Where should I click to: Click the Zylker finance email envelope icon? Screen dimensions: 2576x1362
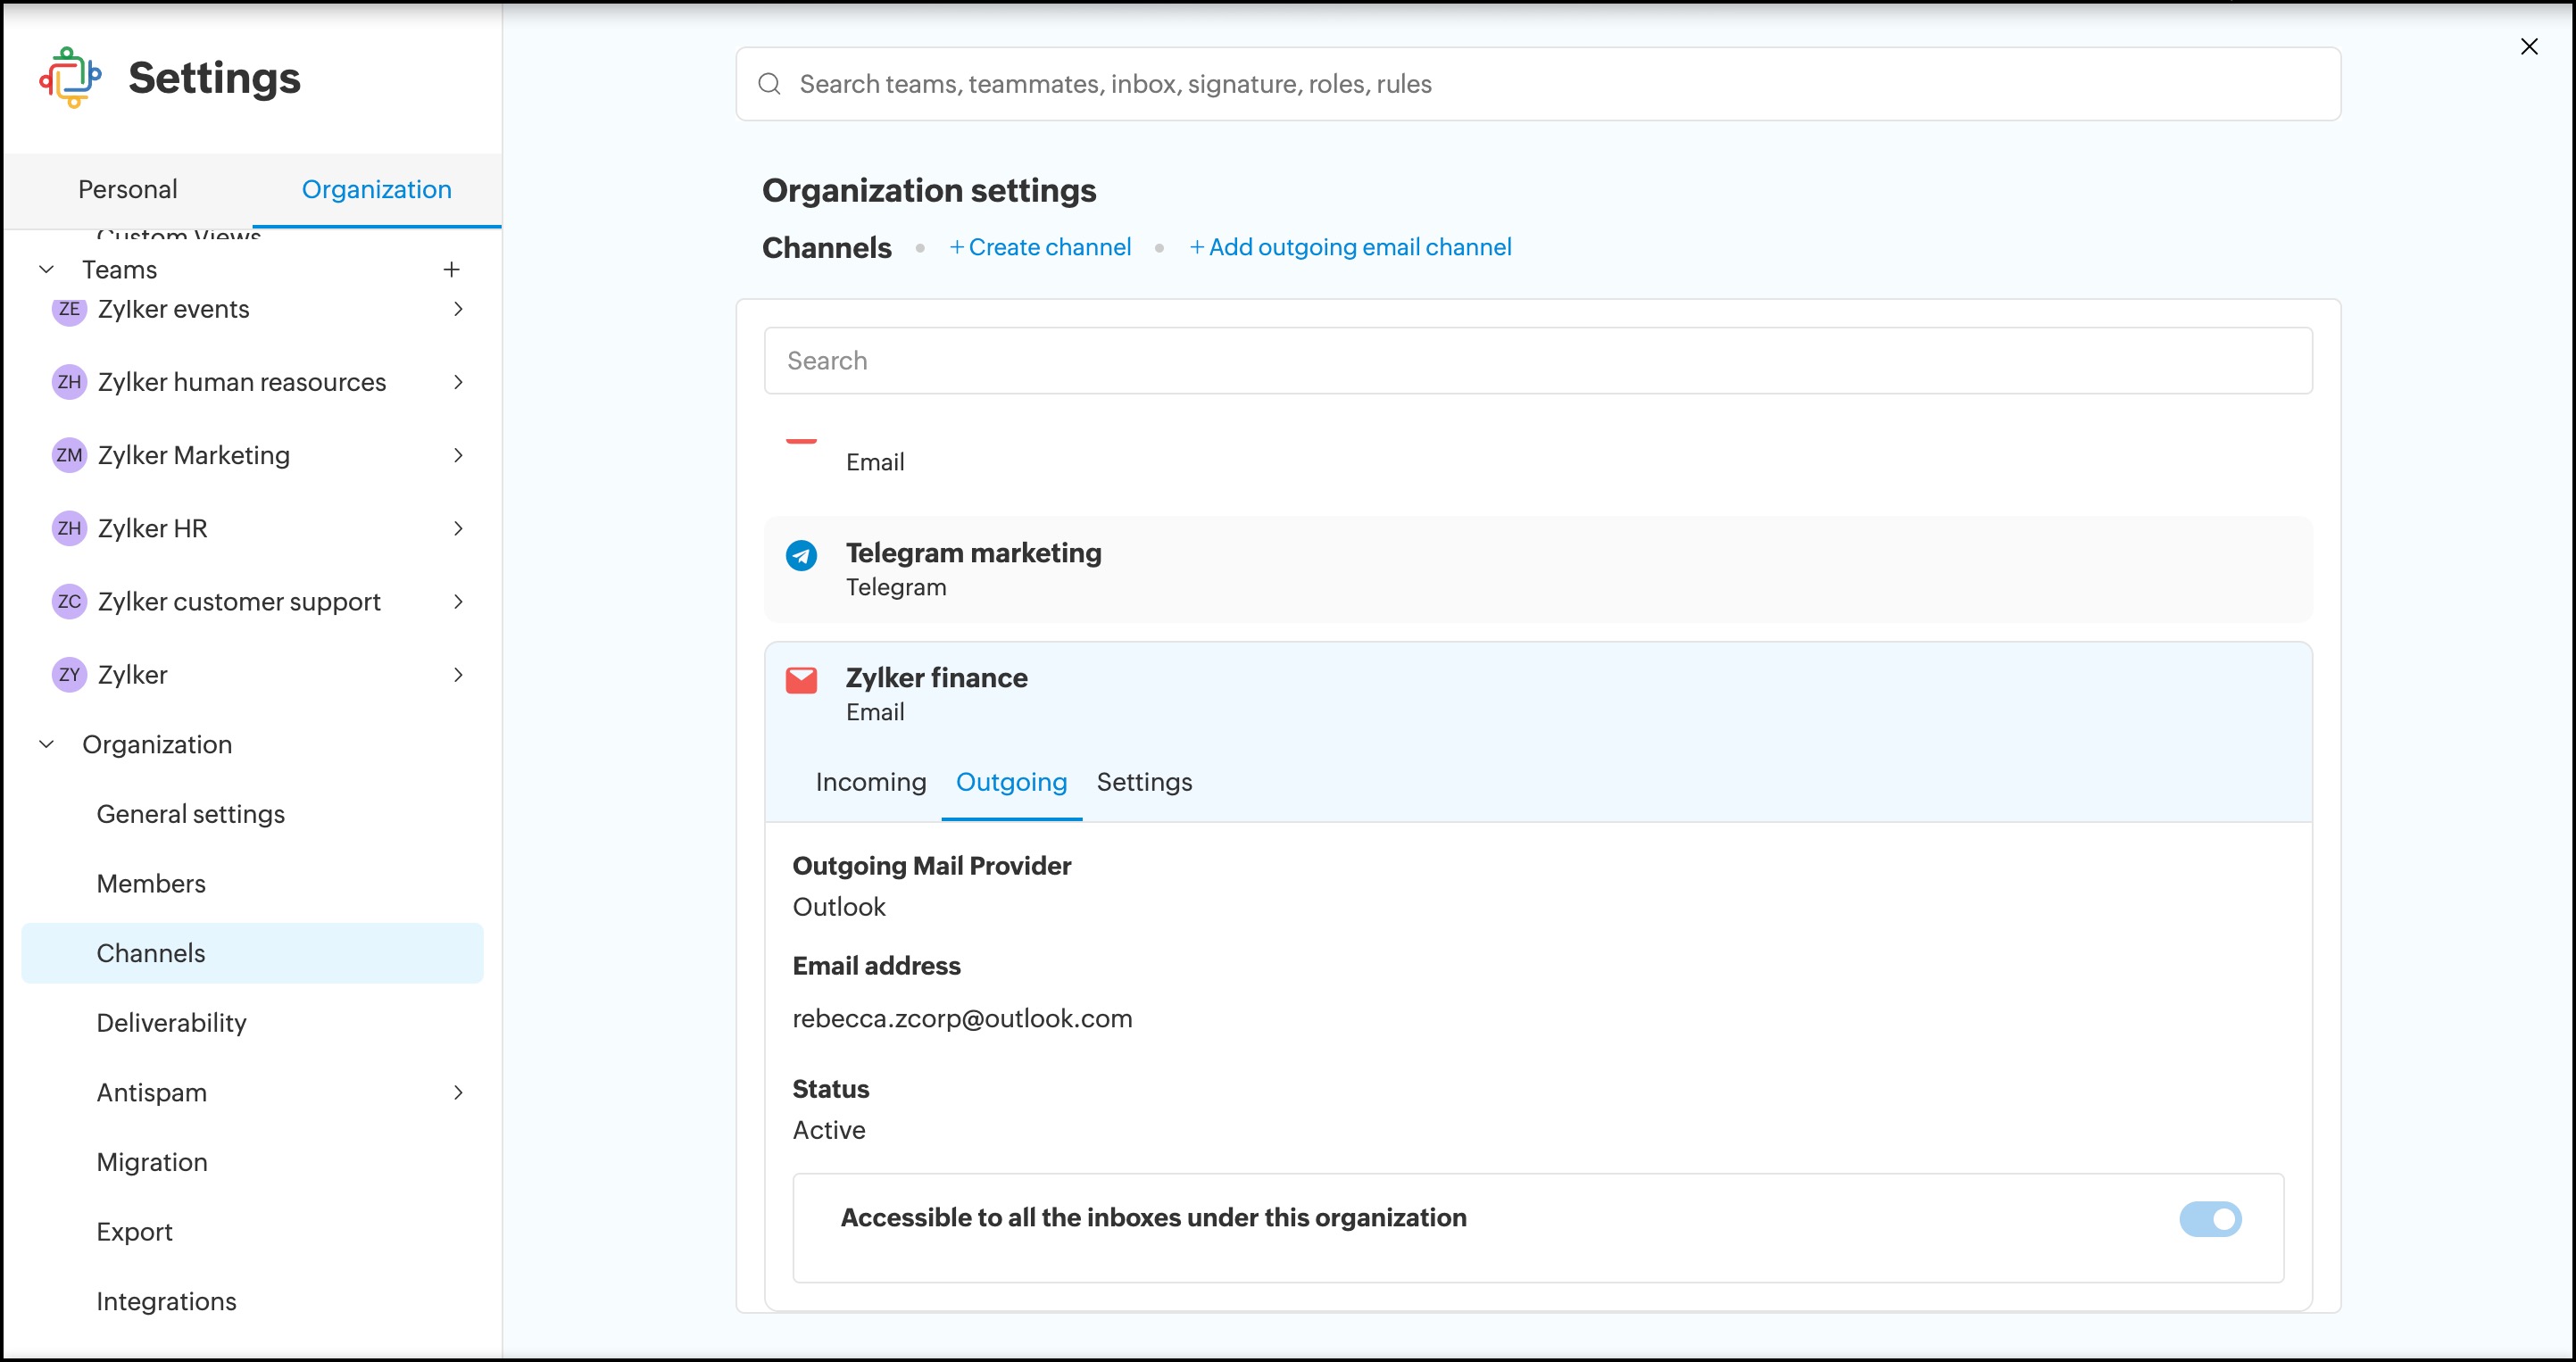801,681
